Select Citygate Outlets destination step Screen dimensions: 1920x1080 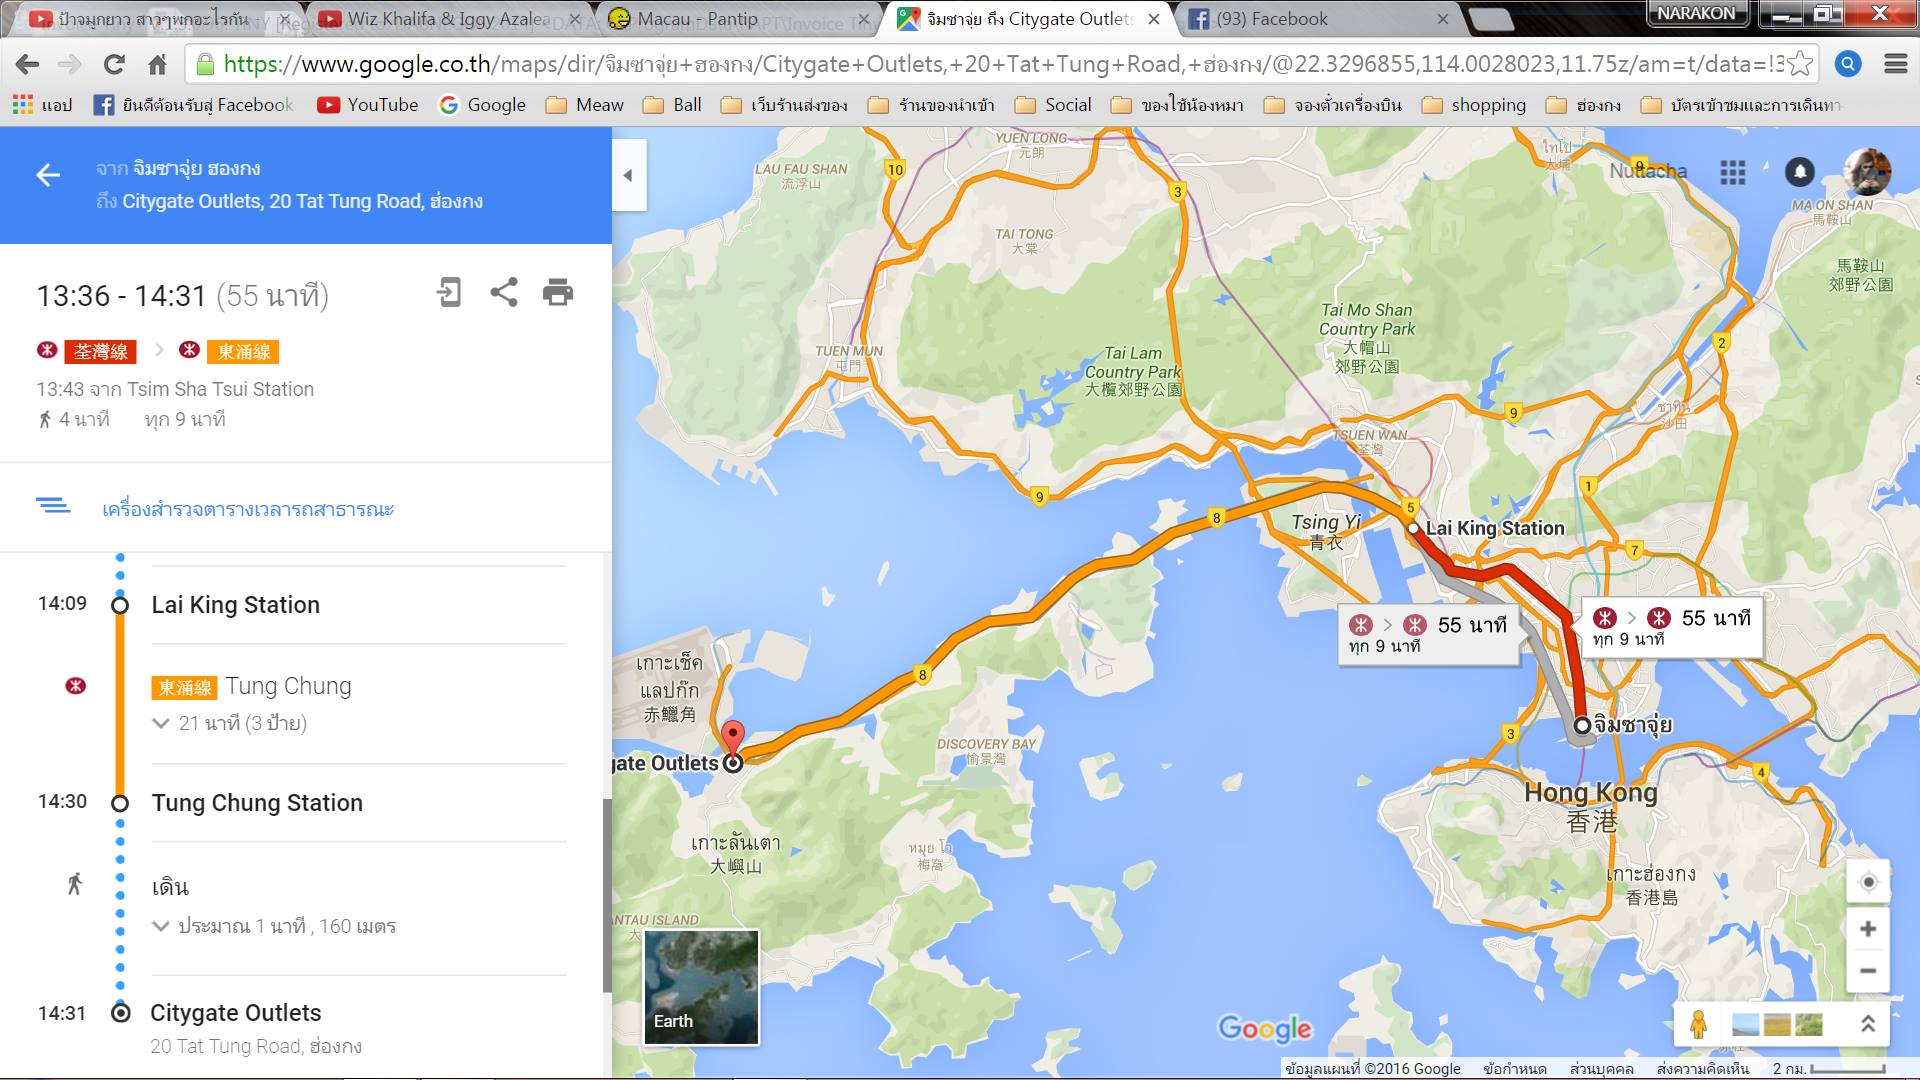(x=236, y=1013)
